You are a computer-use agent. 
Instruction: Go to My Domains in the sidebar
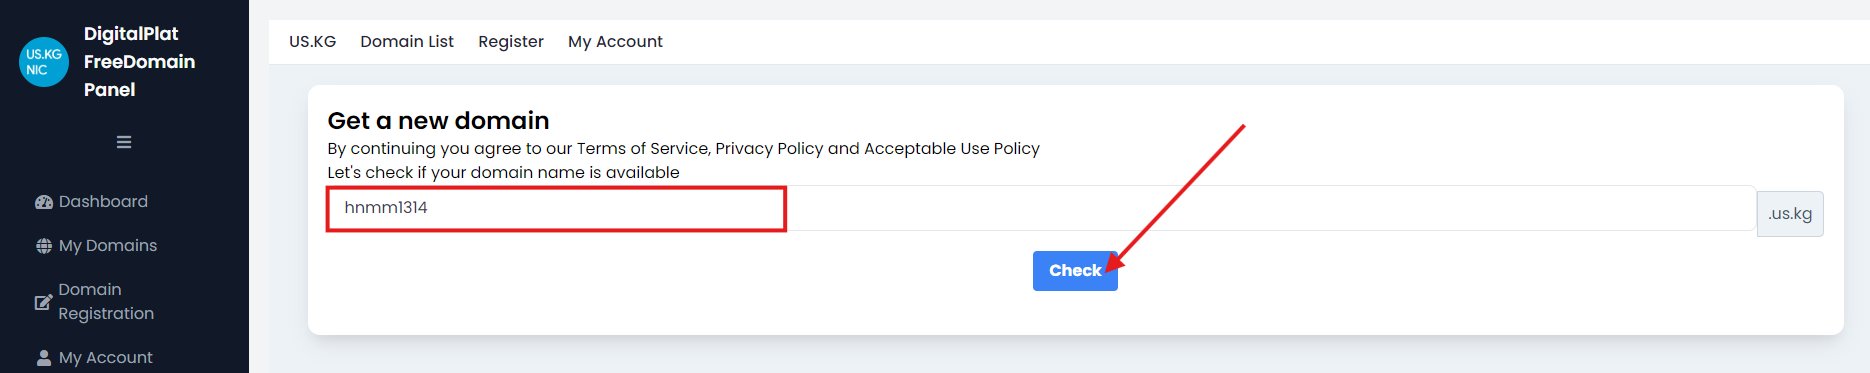[108, 246]
